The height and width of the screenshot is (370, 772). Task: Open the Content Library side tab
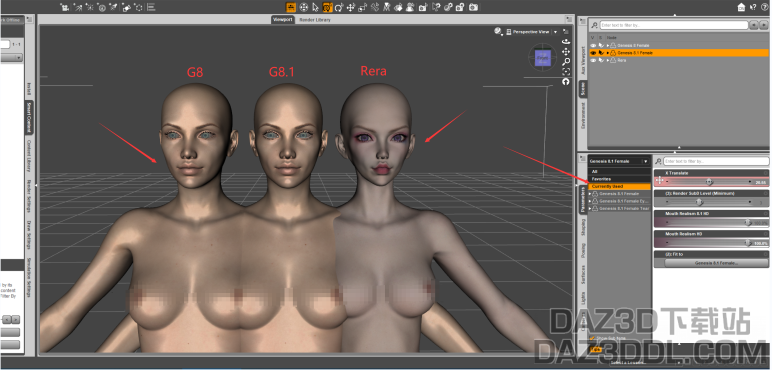[x=29, y=156]
